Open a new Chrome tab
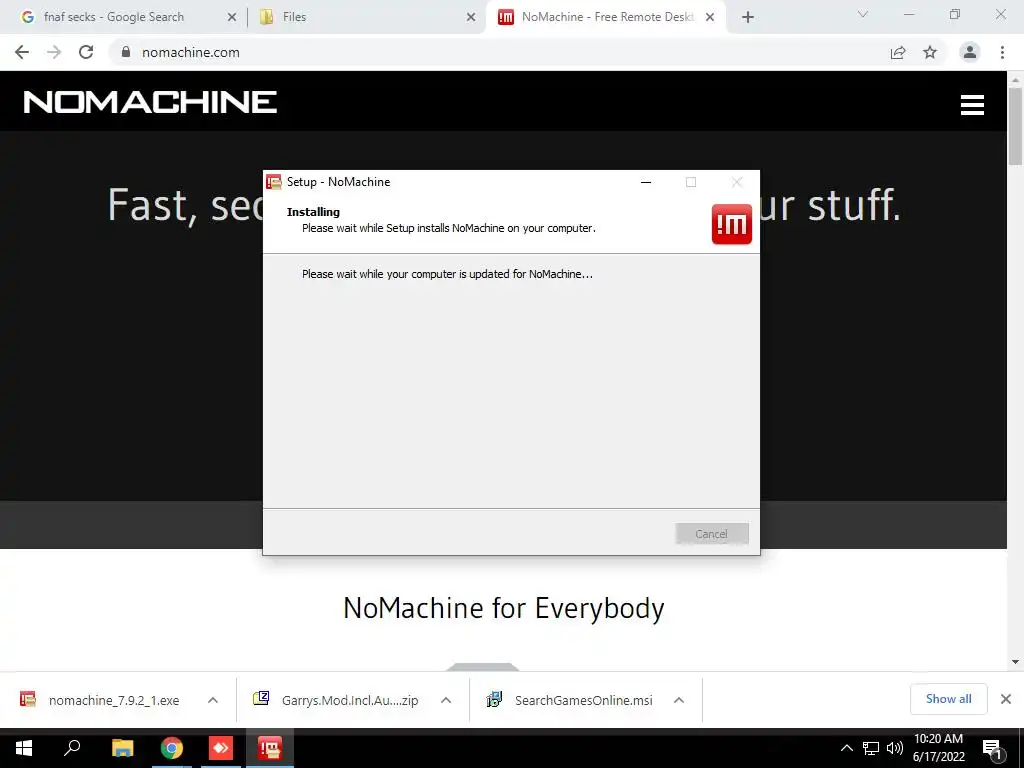Viewport: 1024px width, 768px height. click(x=748, y=17)
